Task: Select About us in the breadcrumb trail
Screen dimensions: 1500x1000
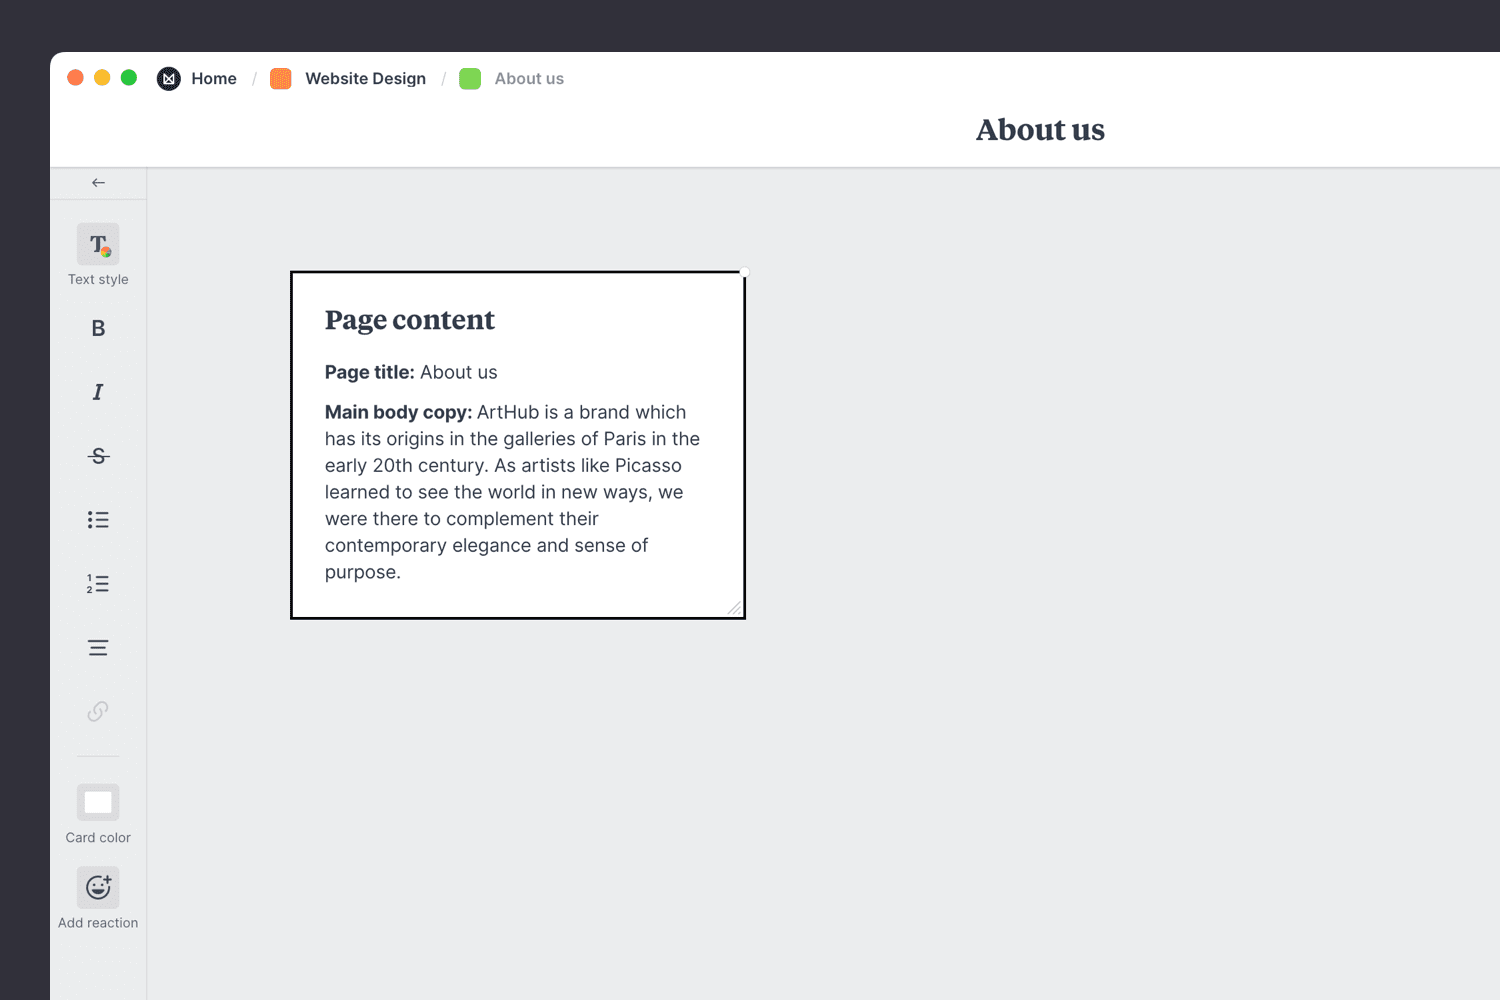Action: (x=528, y=78)
